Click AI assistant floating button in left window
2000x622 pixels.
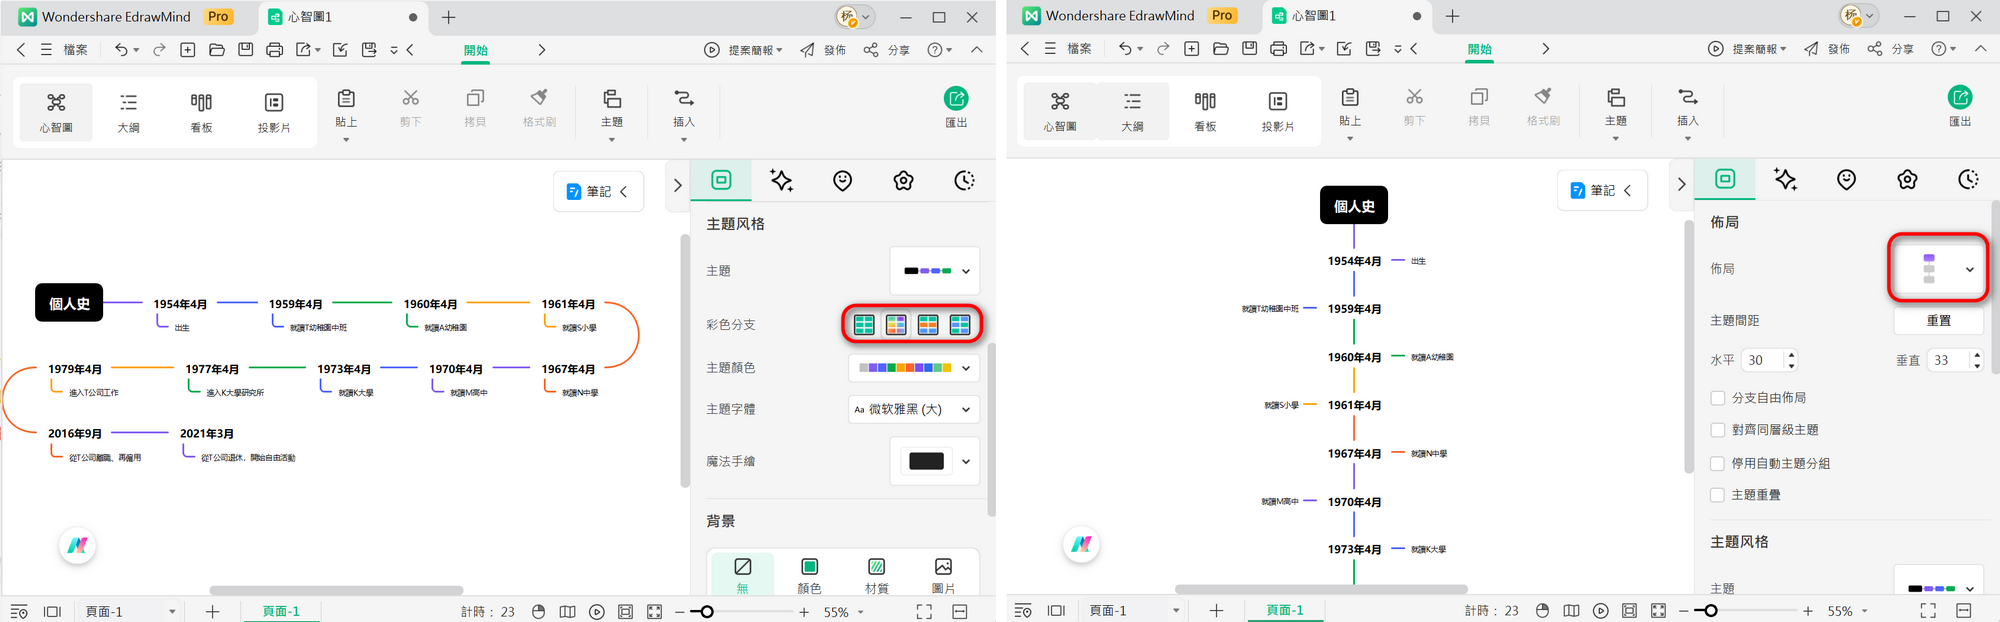77,545
